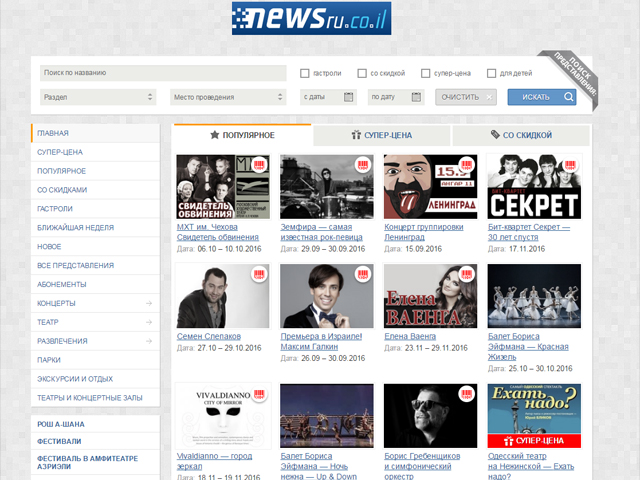Click the X icon on ОЧИСТИТЬ button
The height and width of the screenshot is (480, 640).
489,98
